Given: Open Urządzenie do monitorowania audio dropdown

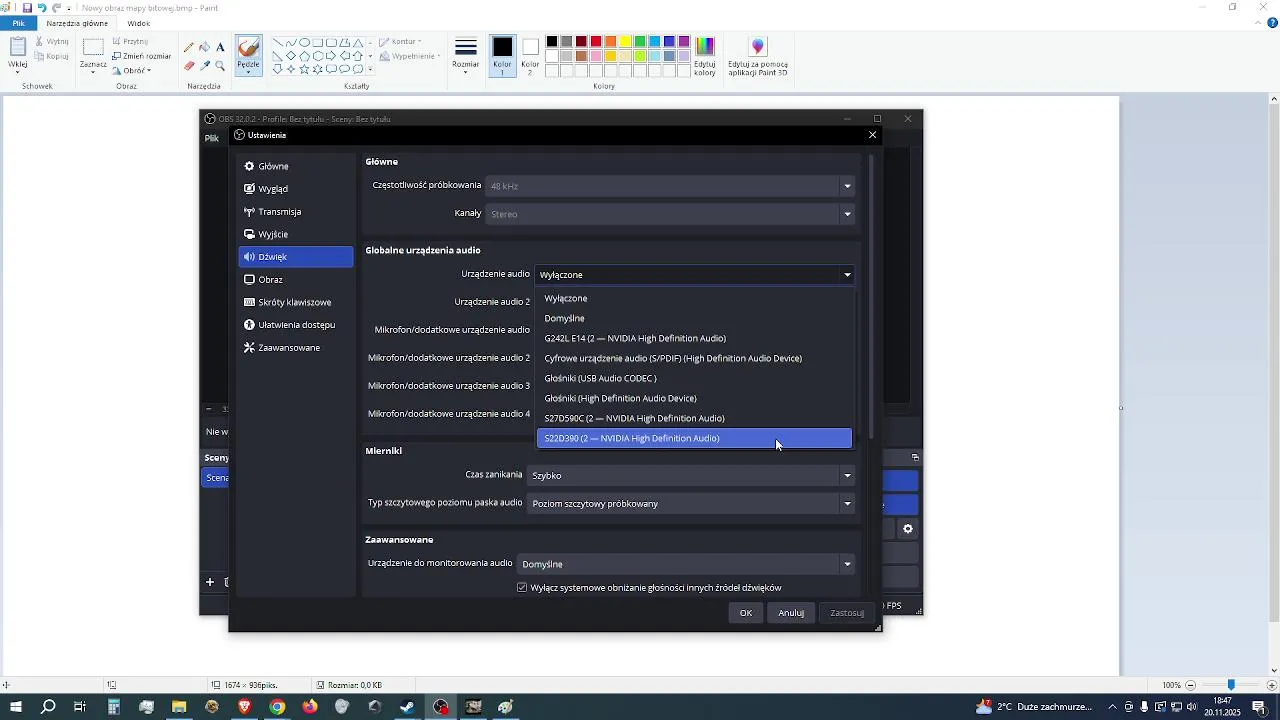Looking at the screenshot, I should [x=687, y=564].
